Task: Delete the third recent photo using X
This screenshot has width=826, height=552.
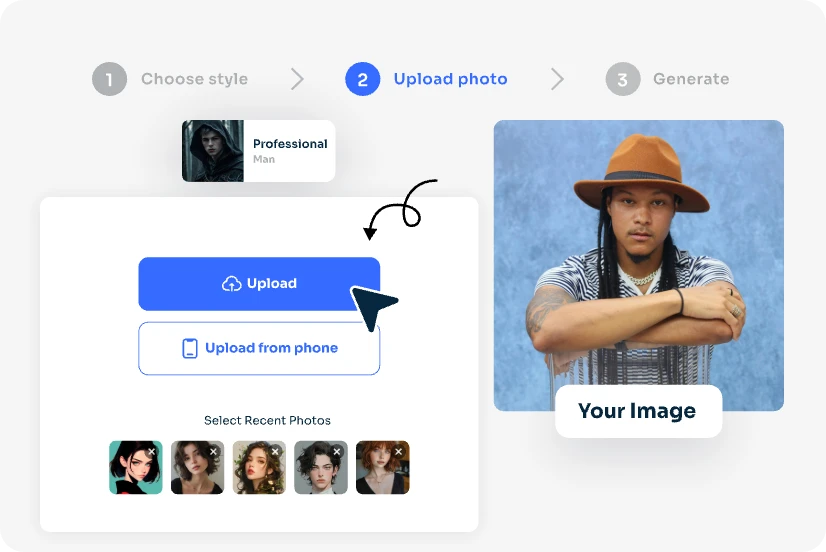Action: (x=276, y=452)
